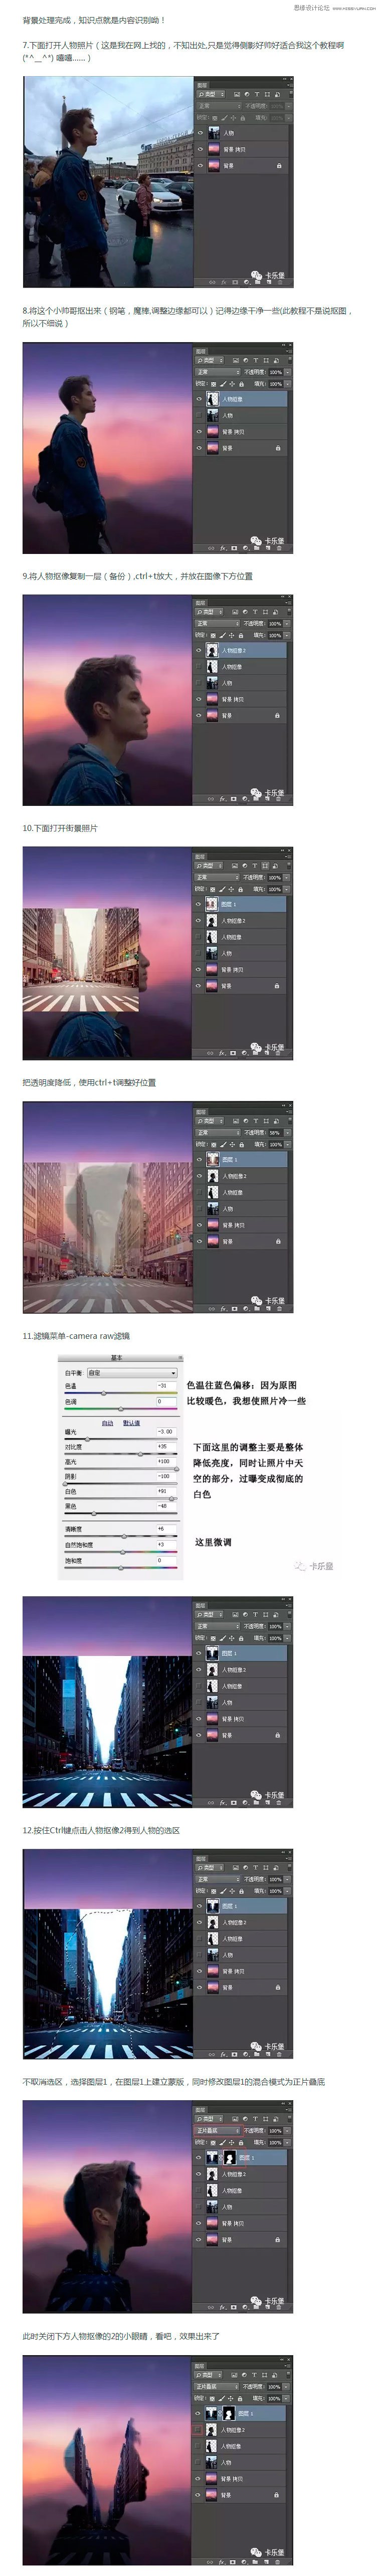Viewport: 381px width, 2576px height.
Task: Select 图层 tab in second-to-last screenshot
Action: click(201, 2110)
